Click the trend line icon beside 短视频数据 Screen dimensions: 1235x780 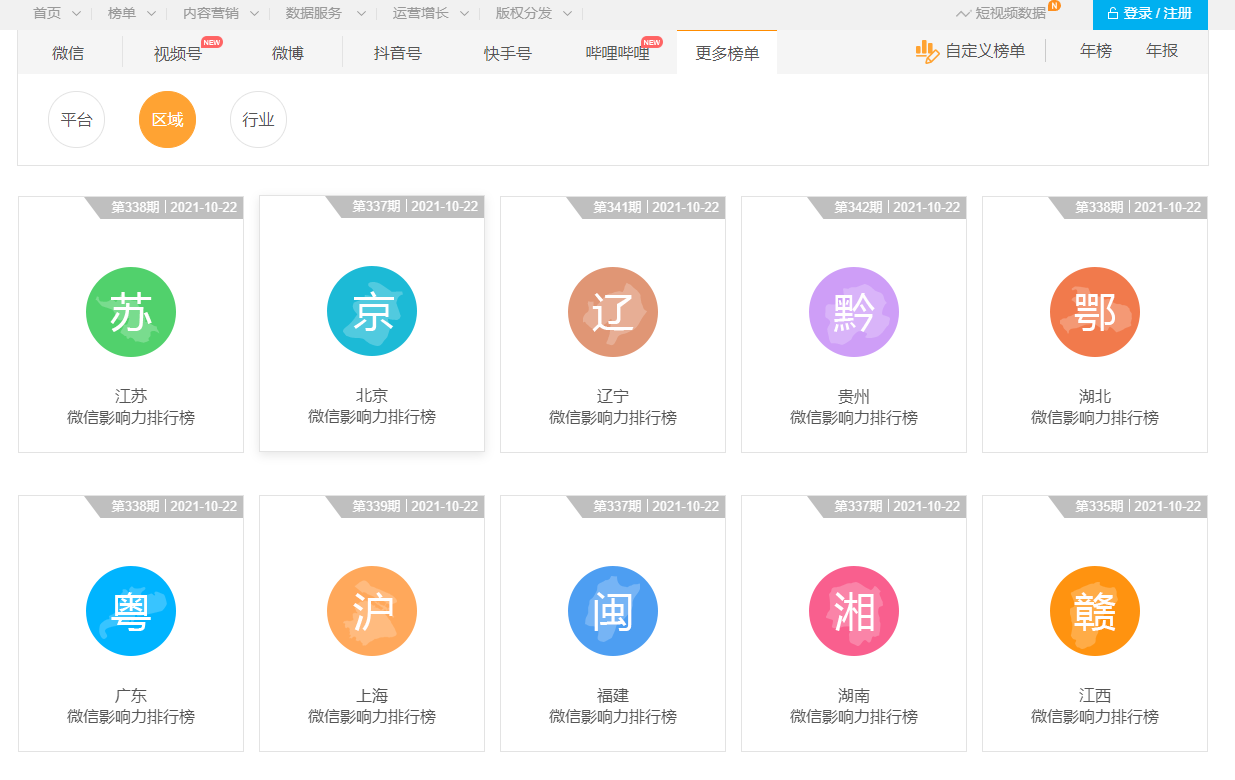tap(963, 14)
